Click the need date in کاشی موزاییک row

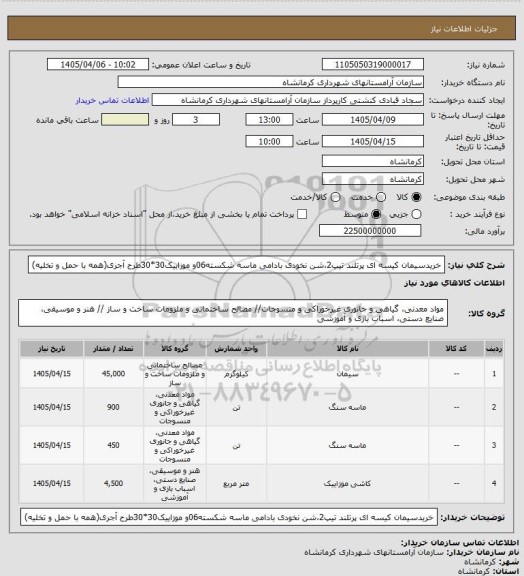pyautogui.click(x=51, y=484)
